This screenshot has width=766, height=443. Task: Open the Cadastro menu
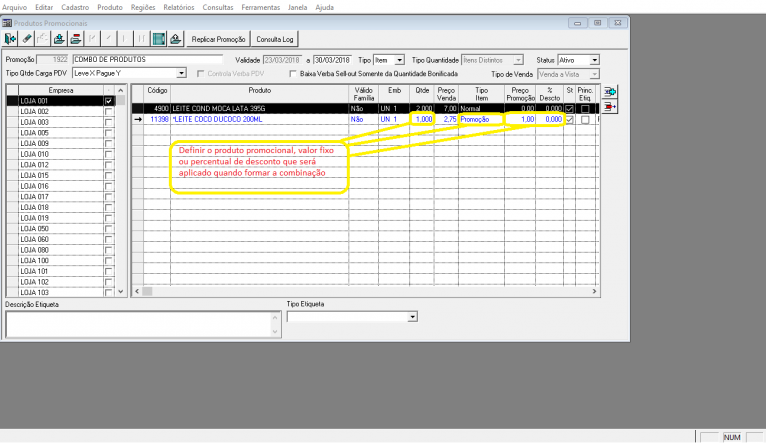75,7
